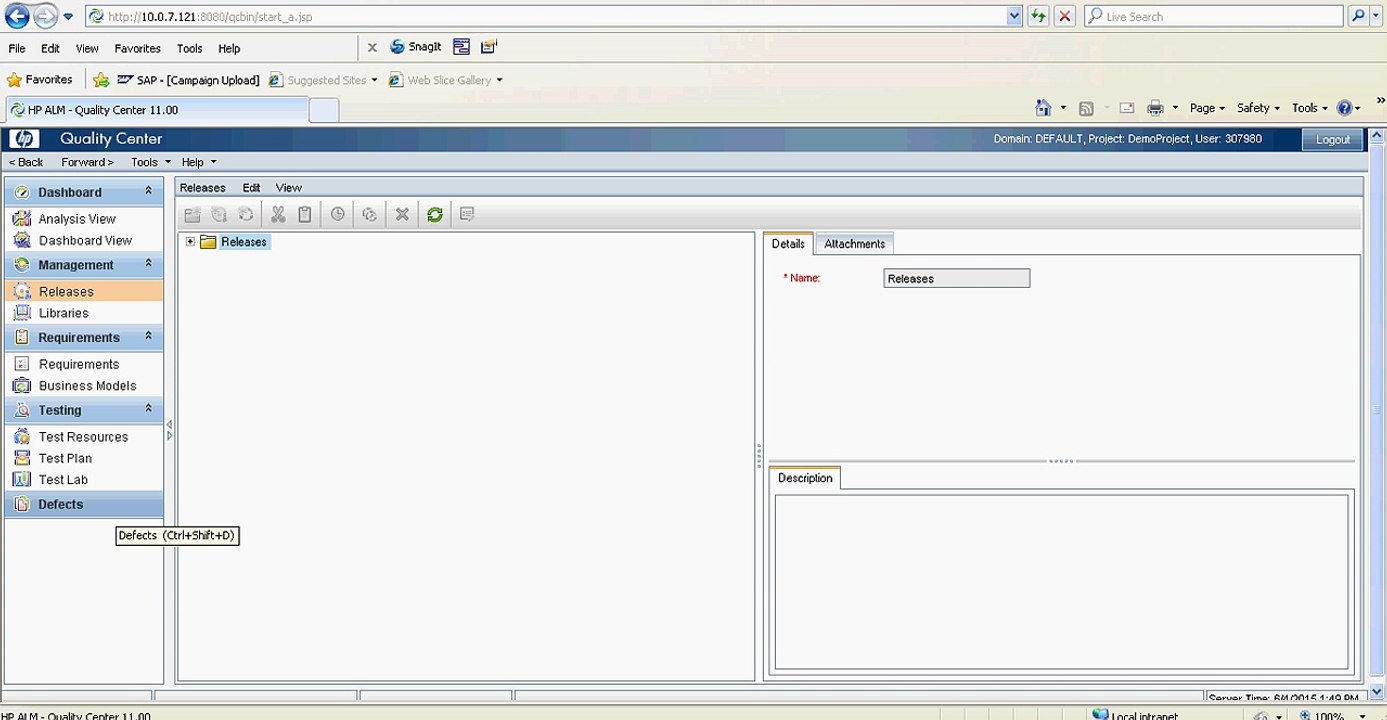Open Dashboard View module
The image size is (1387, 720).
click(85, 240)
